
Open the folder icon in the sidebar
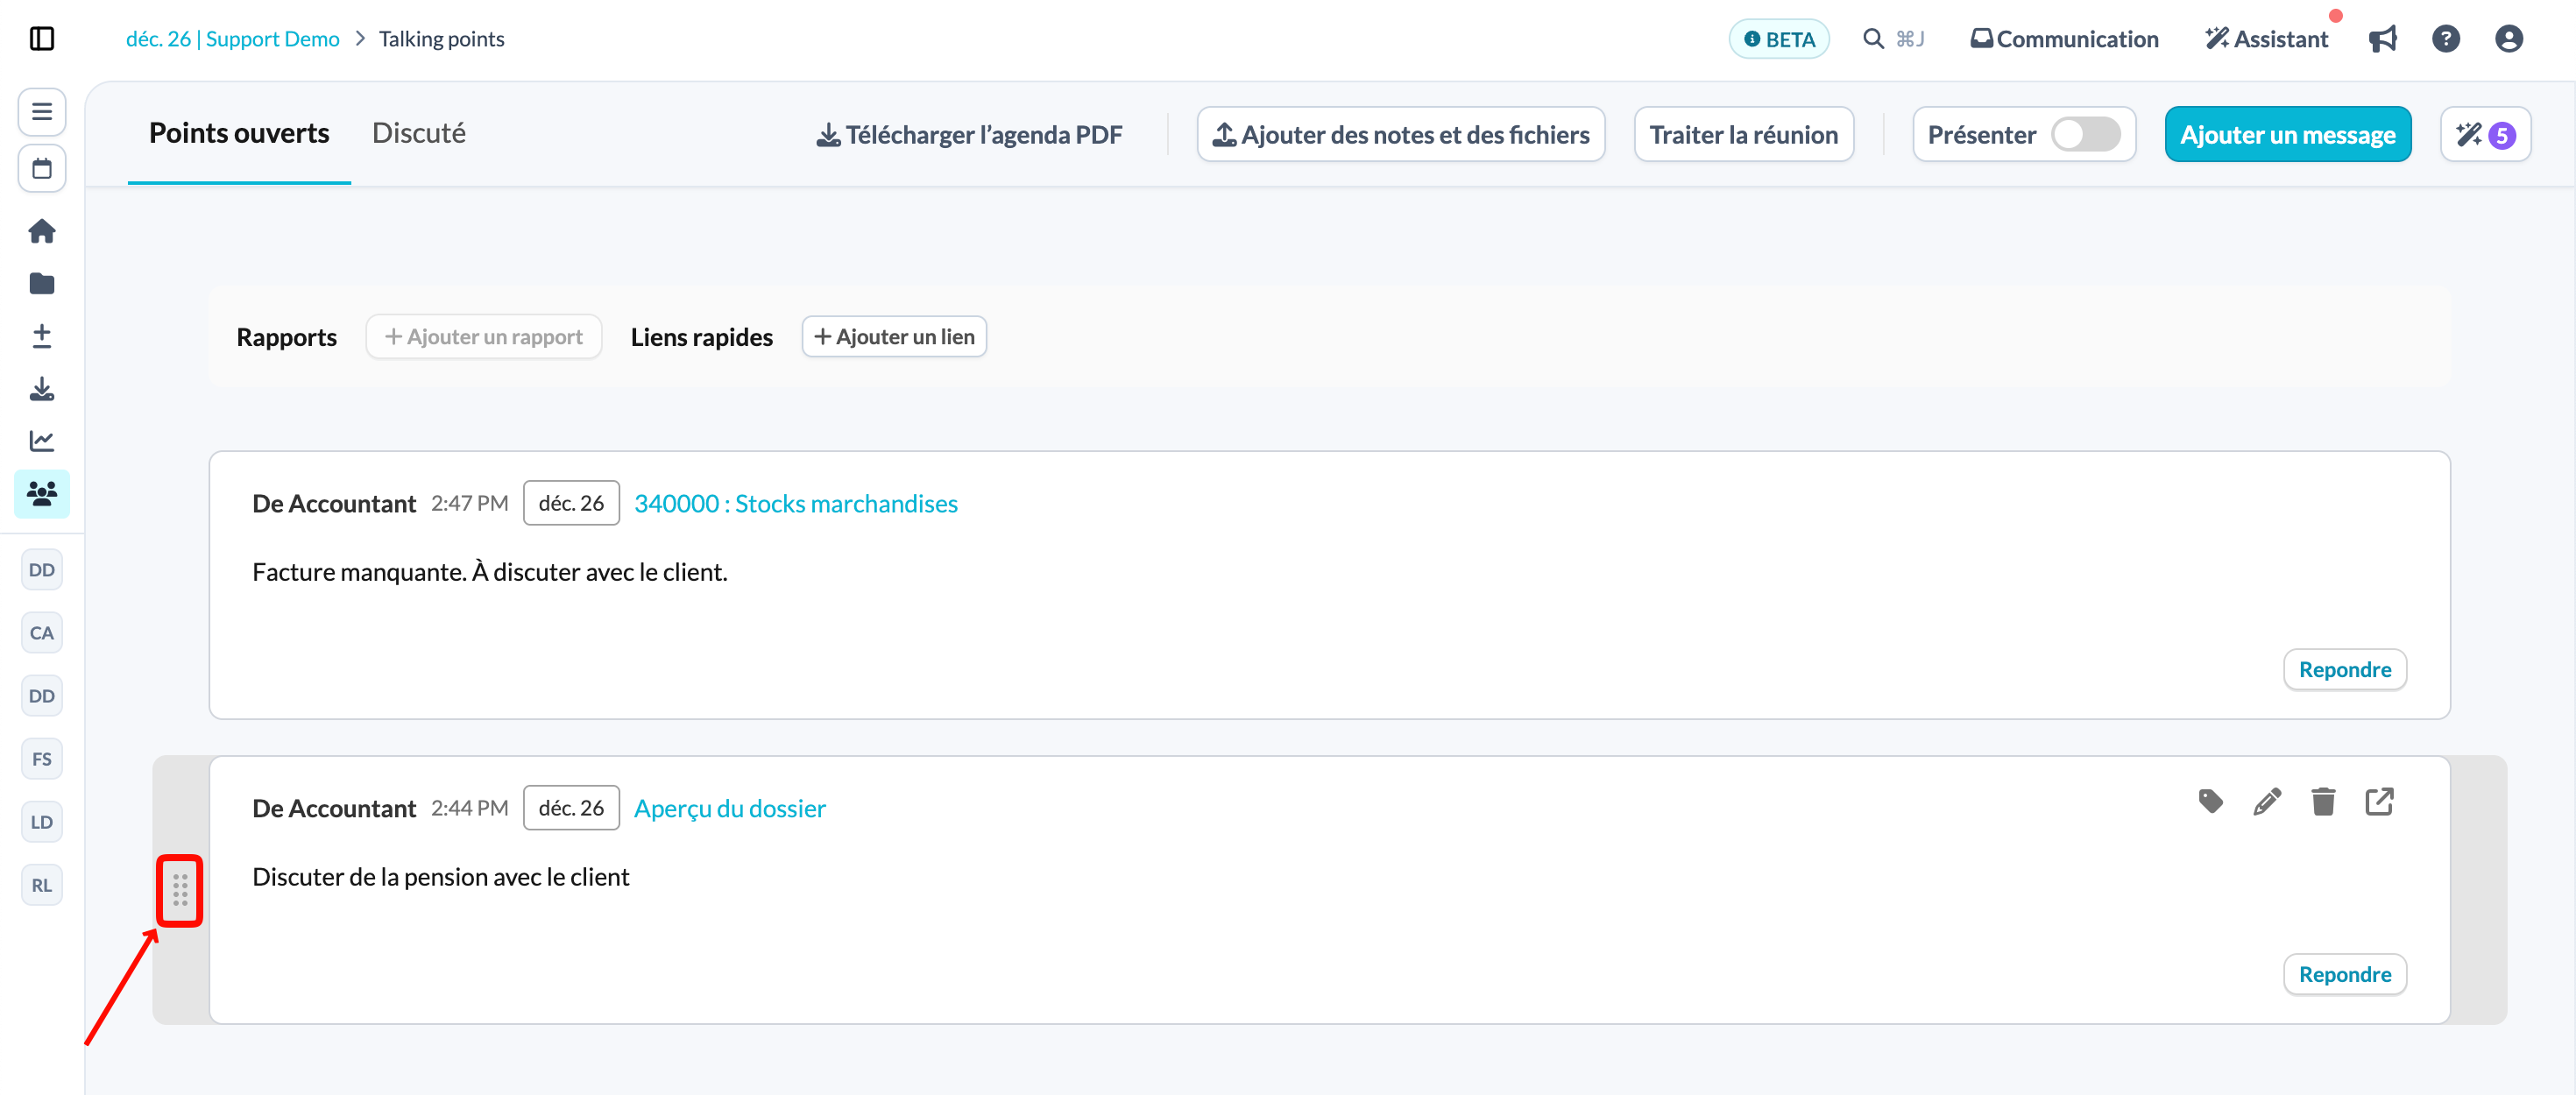(42, 284)
